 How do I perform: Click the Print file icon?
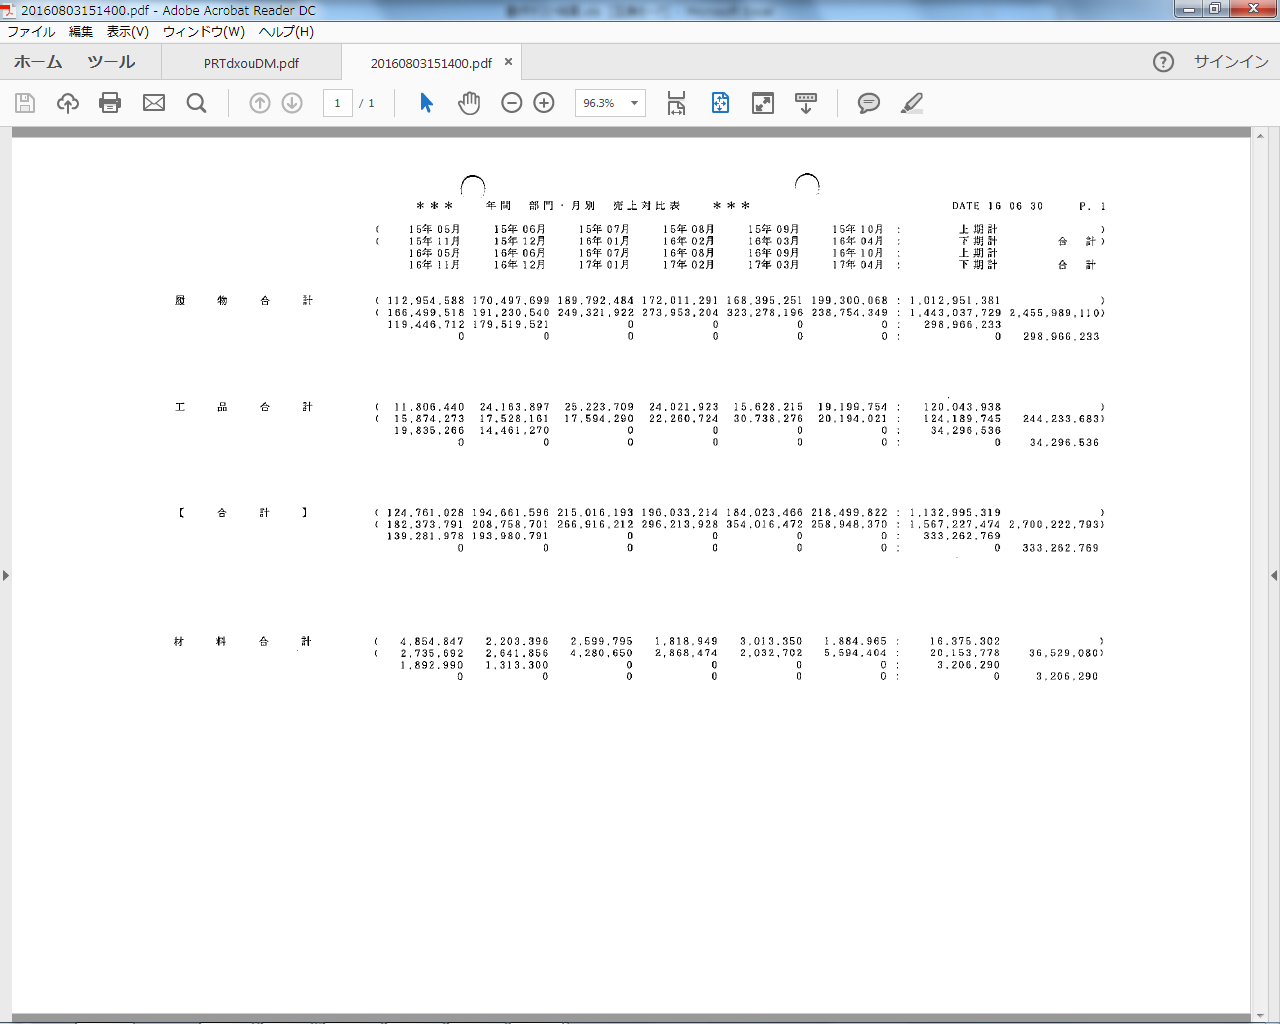(x=110, y=103)
